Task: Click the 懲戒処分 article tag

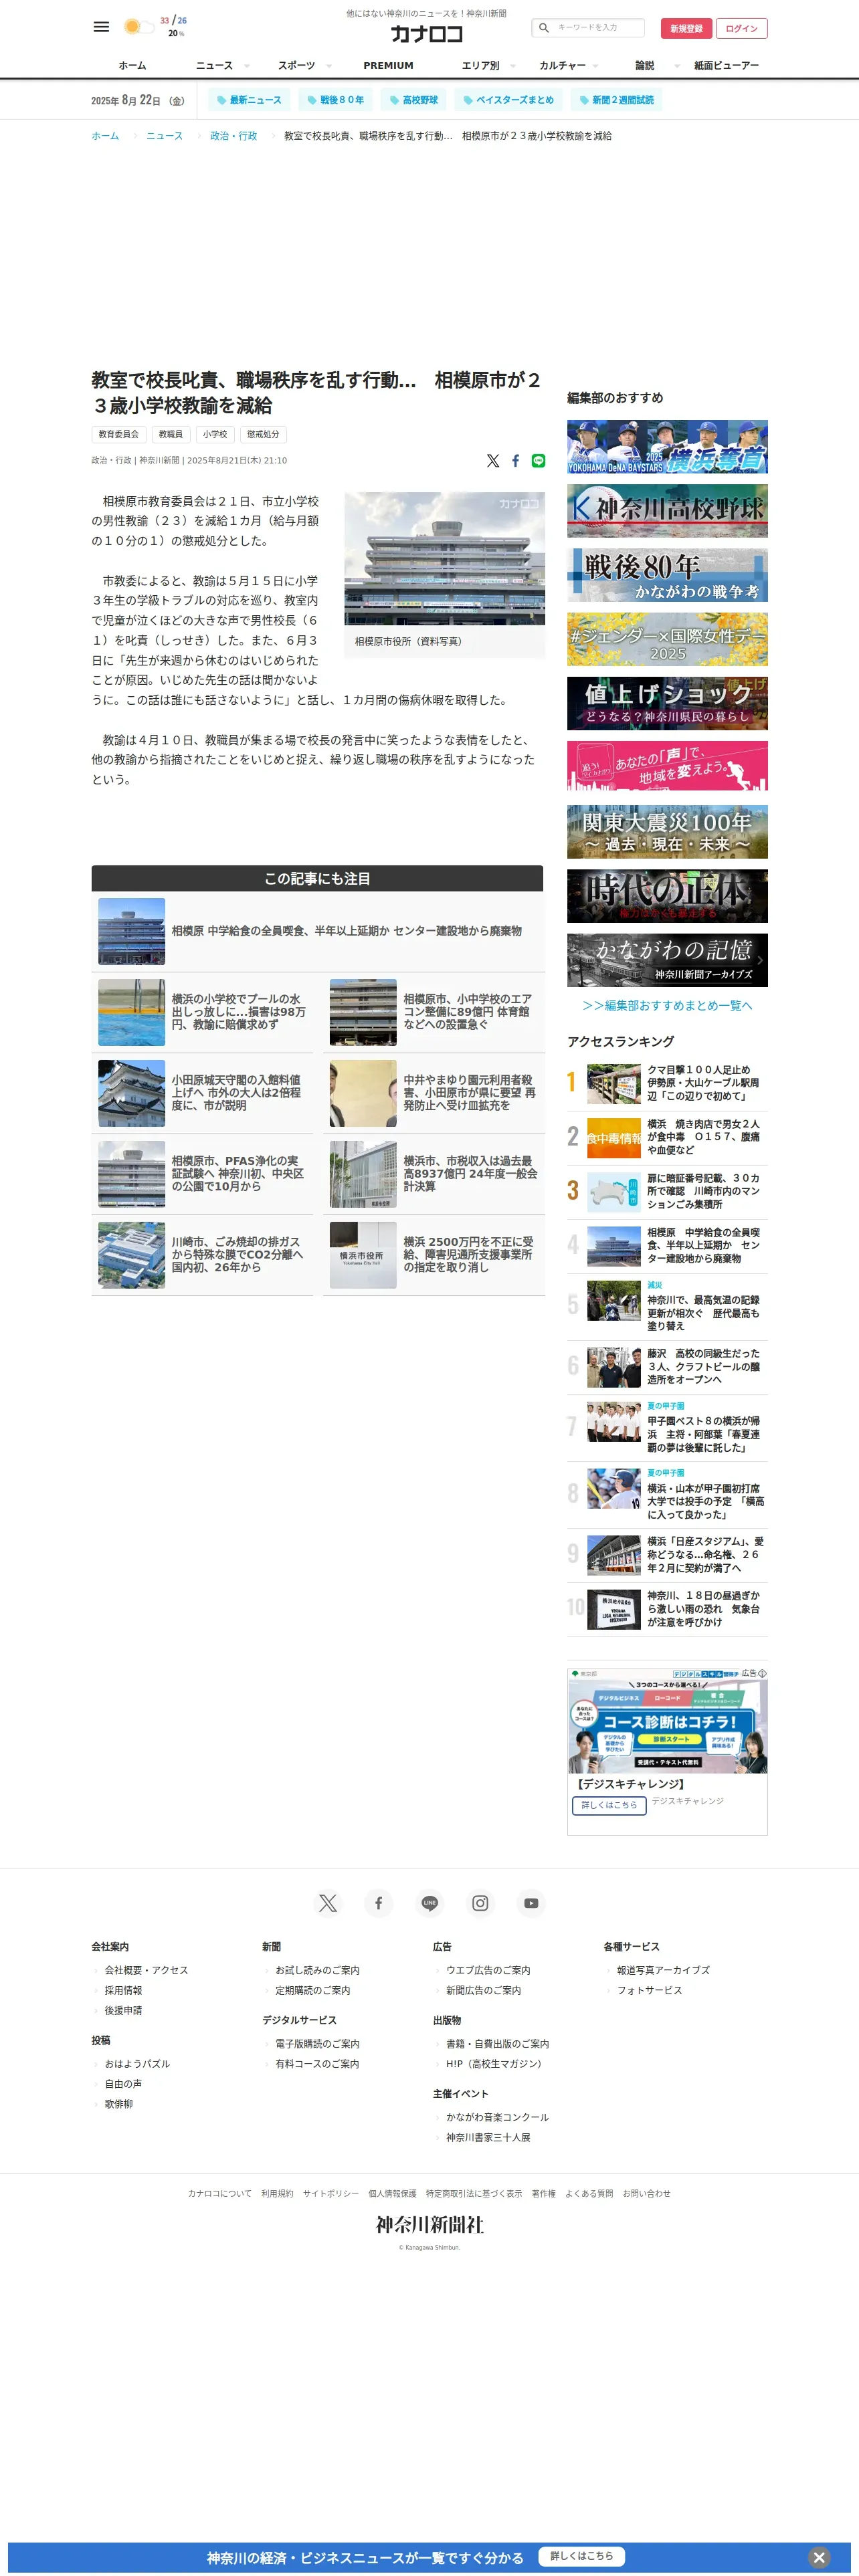Action: pyautogui.click(x=263, y=434)
